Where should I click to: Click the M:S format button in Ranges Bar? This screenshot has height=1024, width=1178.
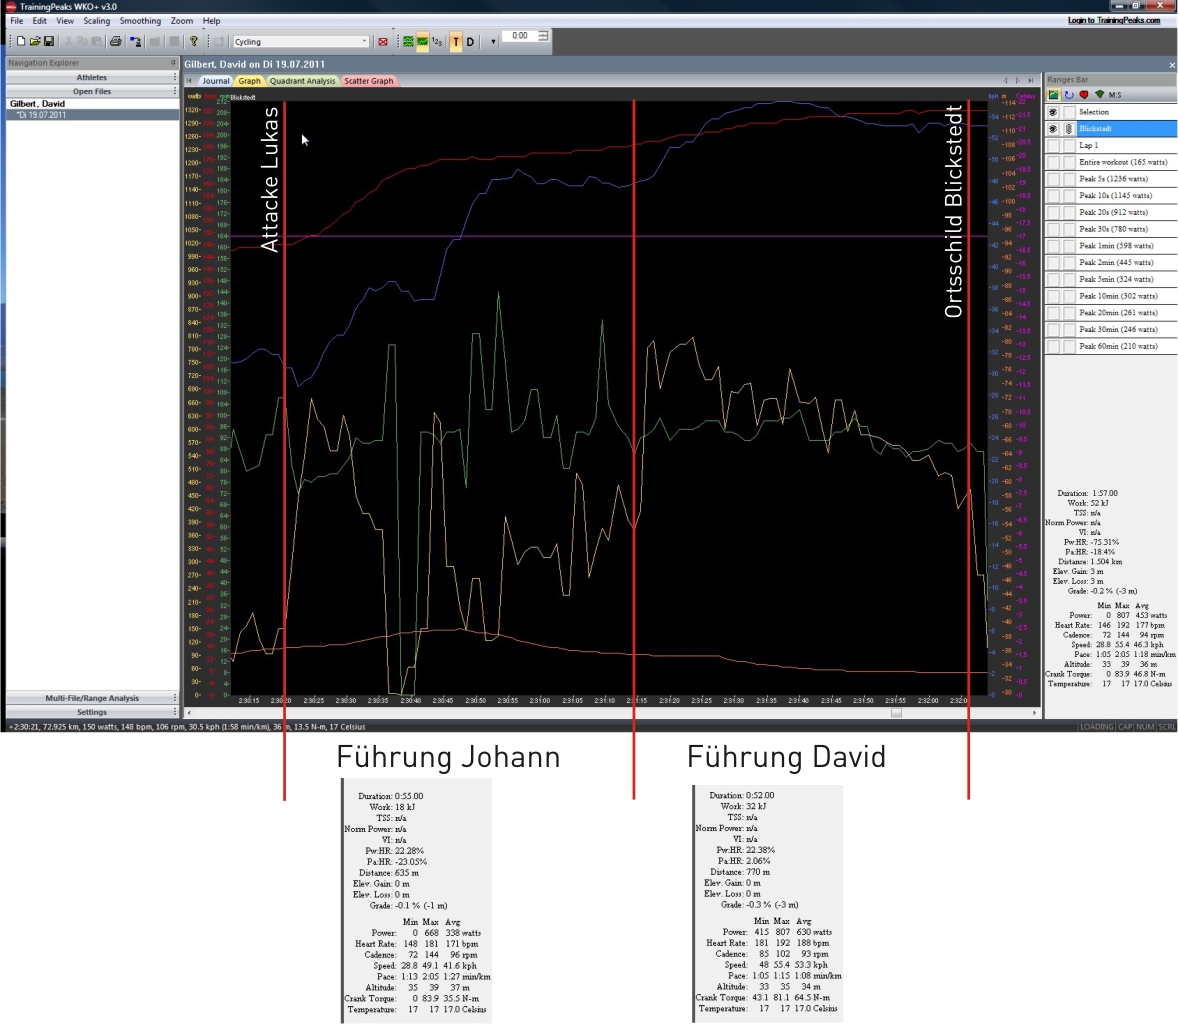click(x=1115, y=95)
